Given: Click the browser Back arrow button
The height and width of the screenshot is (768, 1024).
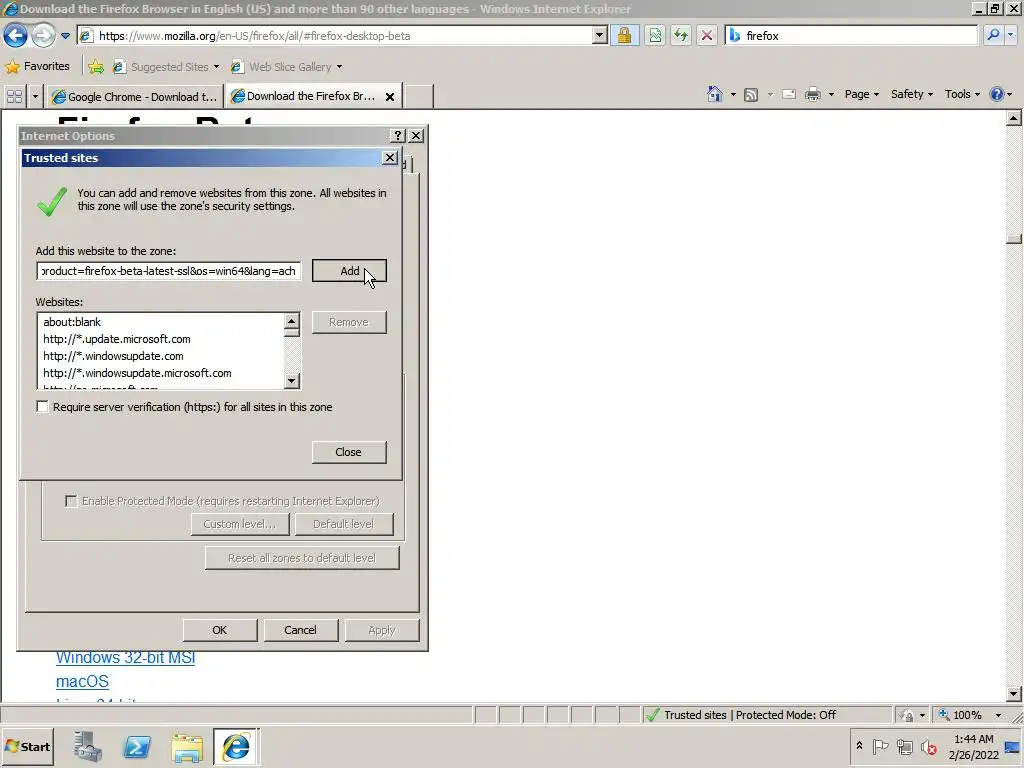Looking at the screenshot, I should pos(15,35).
